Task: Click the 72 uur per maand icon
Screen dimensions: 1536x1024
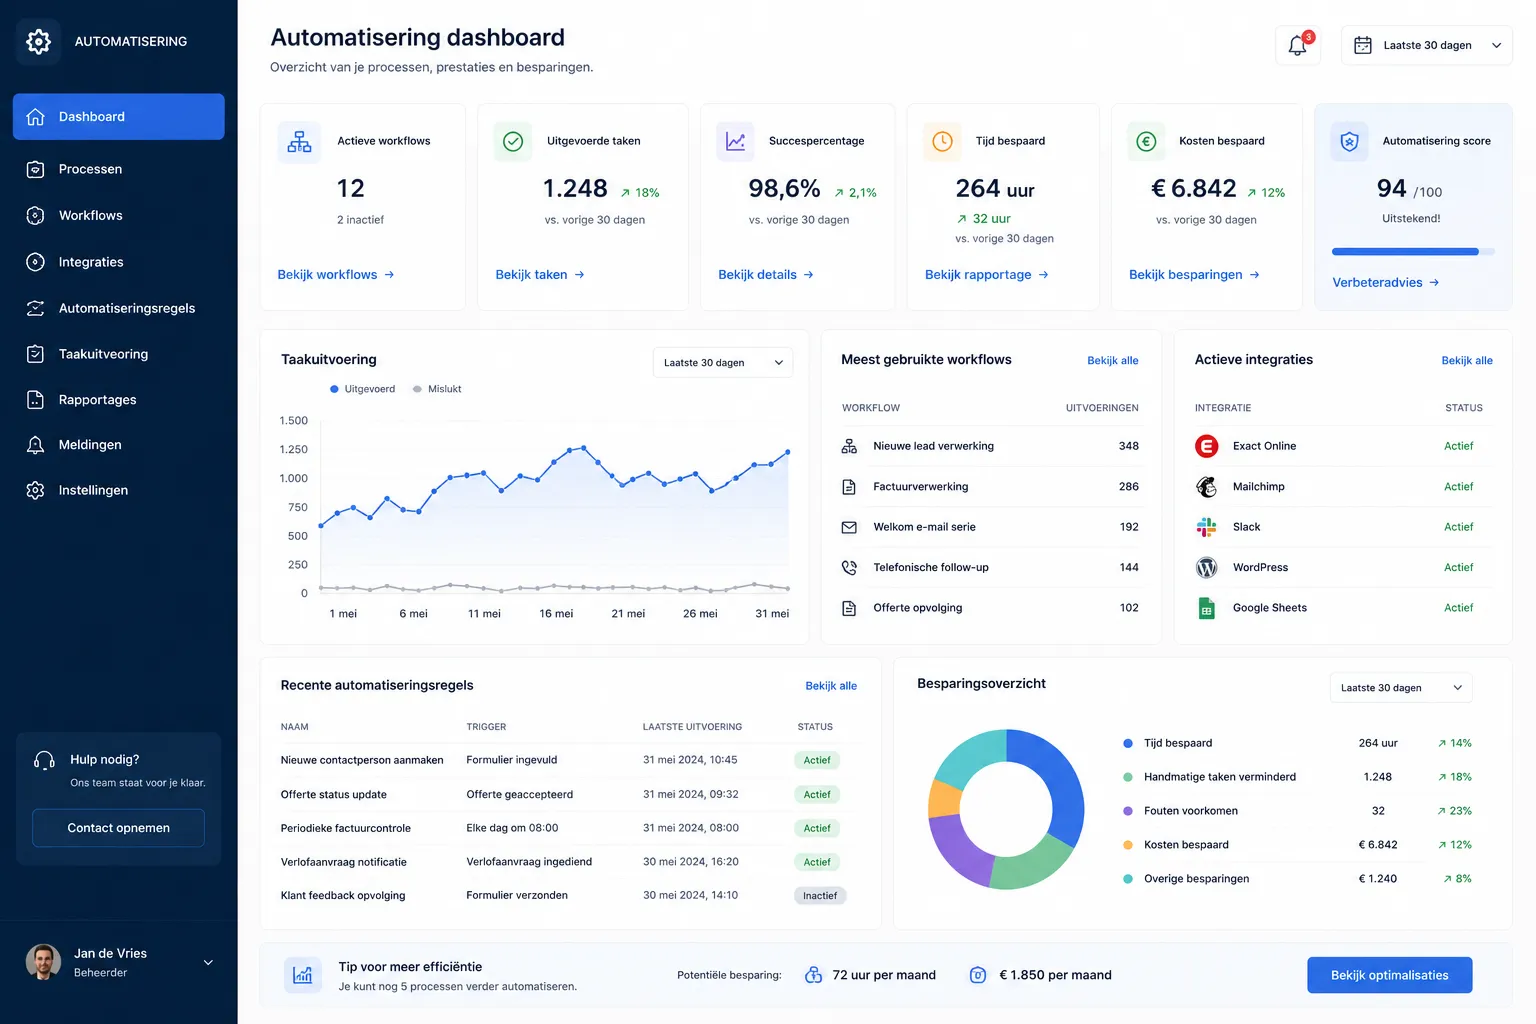Action: 814,975
